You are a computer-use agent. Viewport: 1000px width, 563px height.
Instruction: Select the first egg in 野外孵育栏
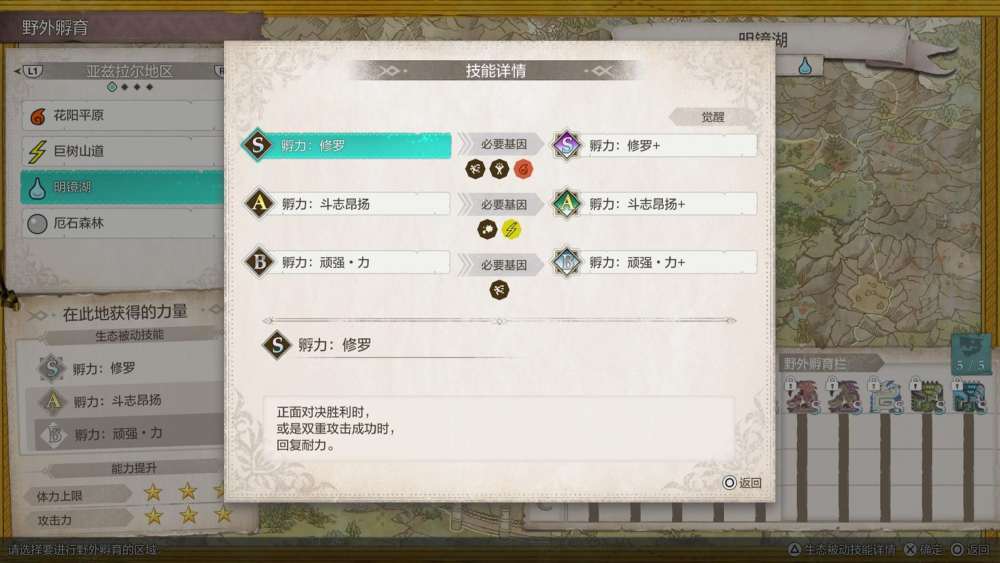(x=802, y=397)
